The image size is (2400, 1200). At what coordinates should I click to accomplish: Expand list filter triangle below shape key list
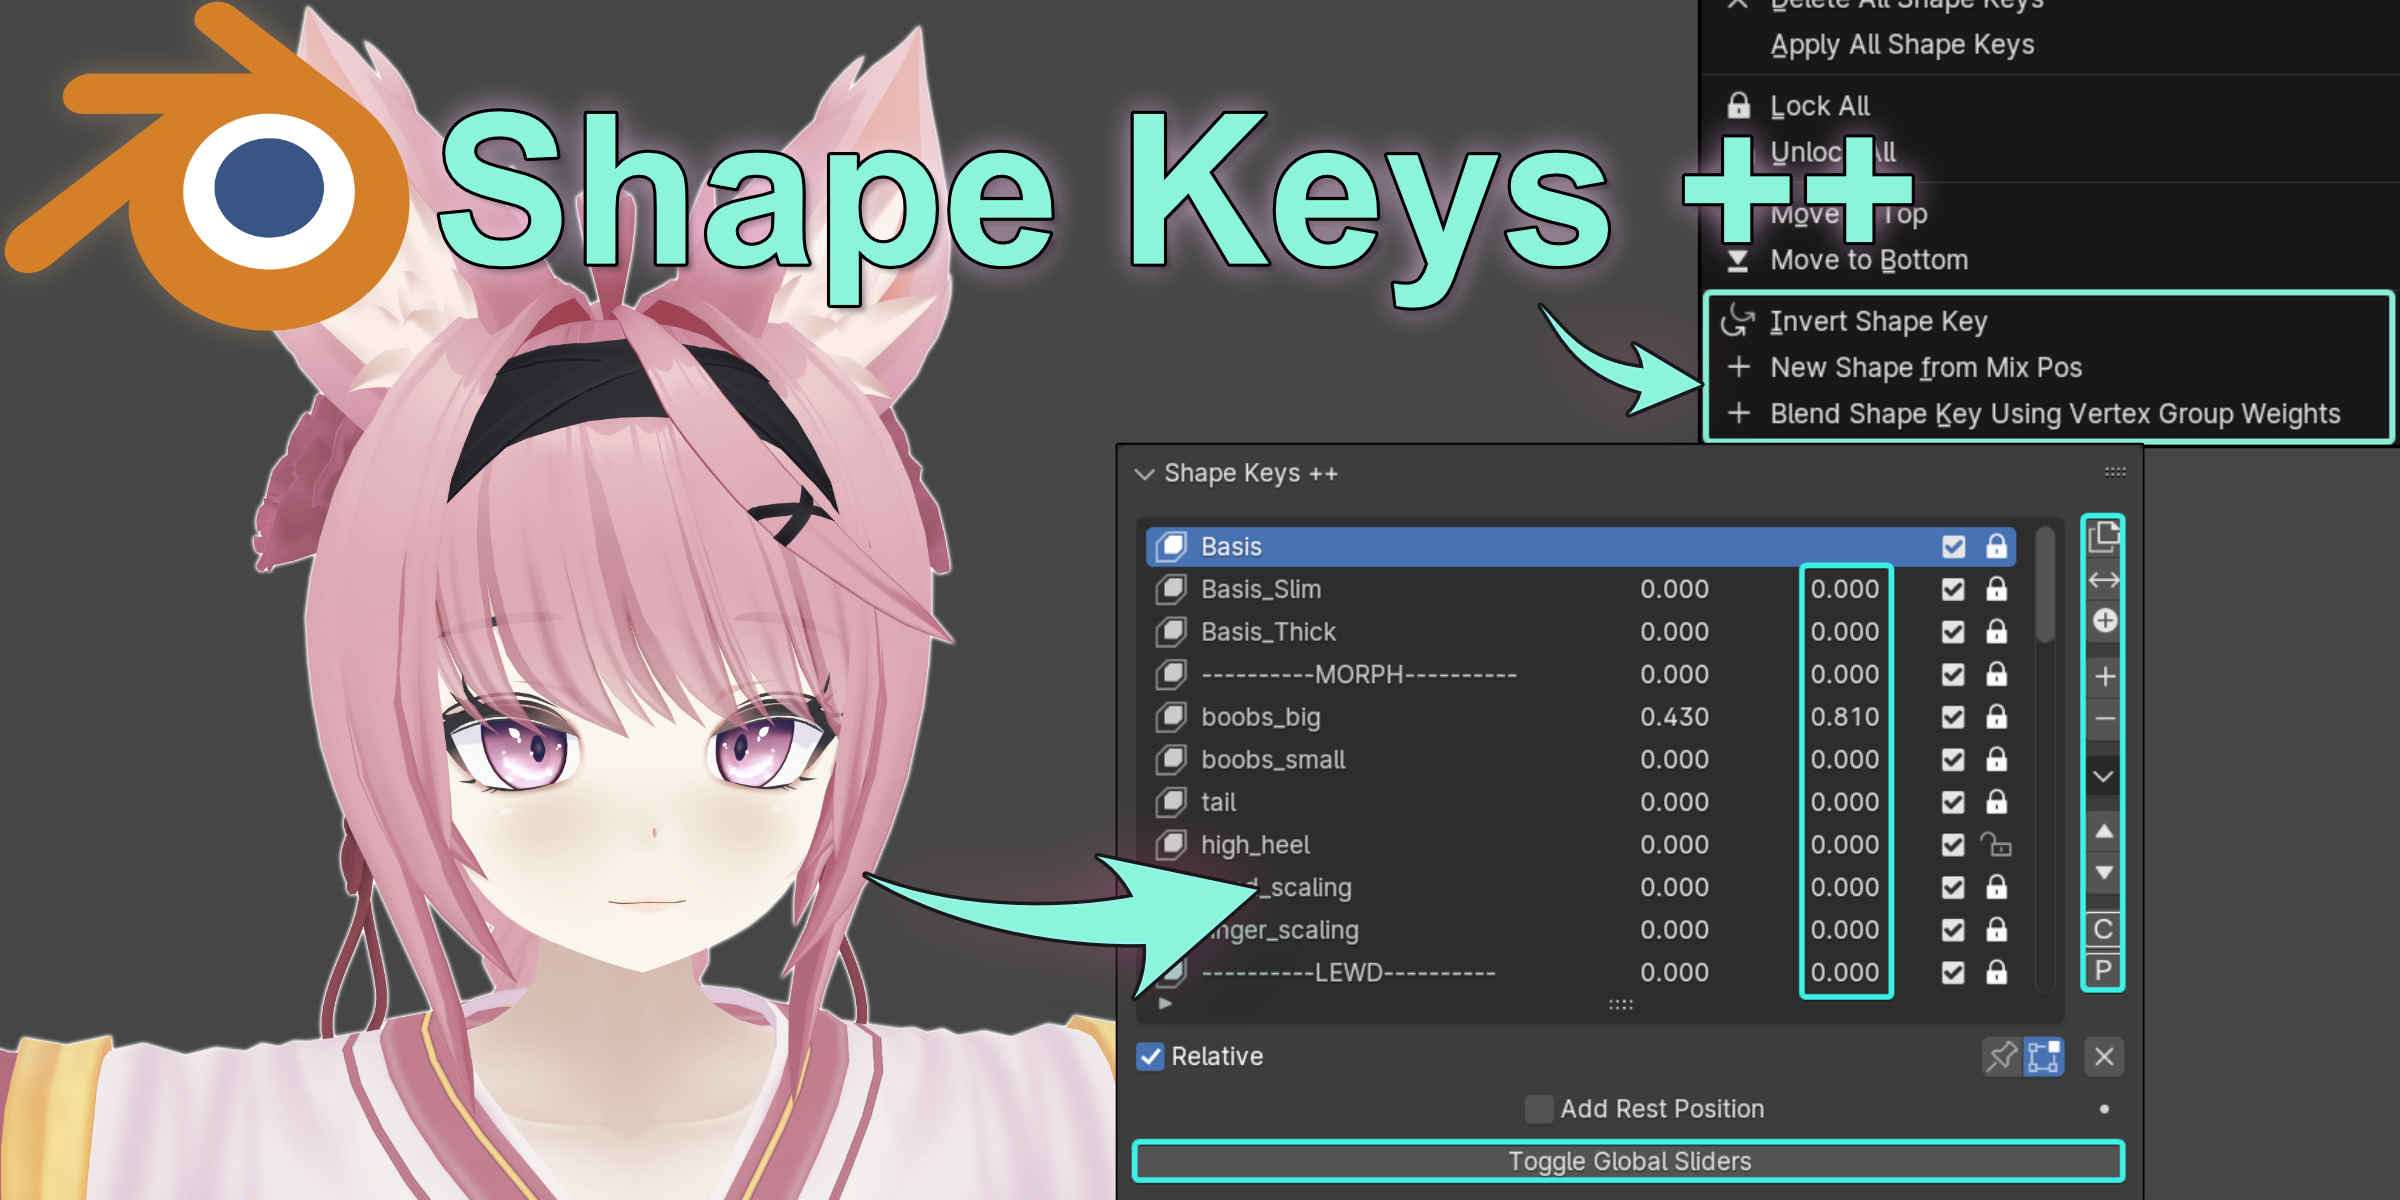[x=1164, y=1003]
